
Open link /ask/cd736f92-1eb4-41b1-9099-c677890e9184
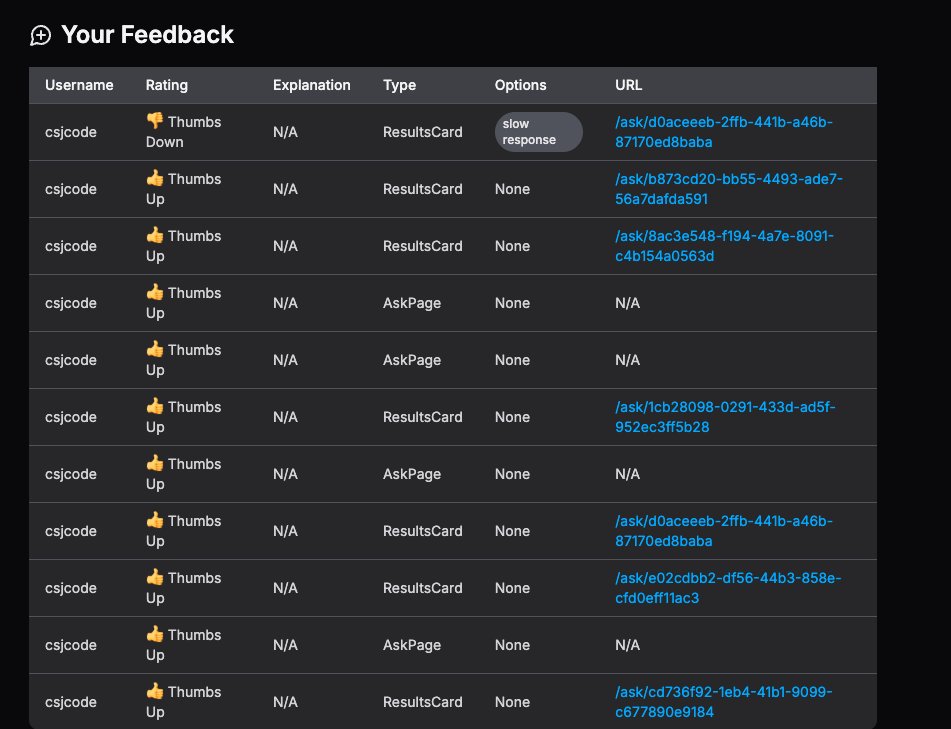pos(724,702)
